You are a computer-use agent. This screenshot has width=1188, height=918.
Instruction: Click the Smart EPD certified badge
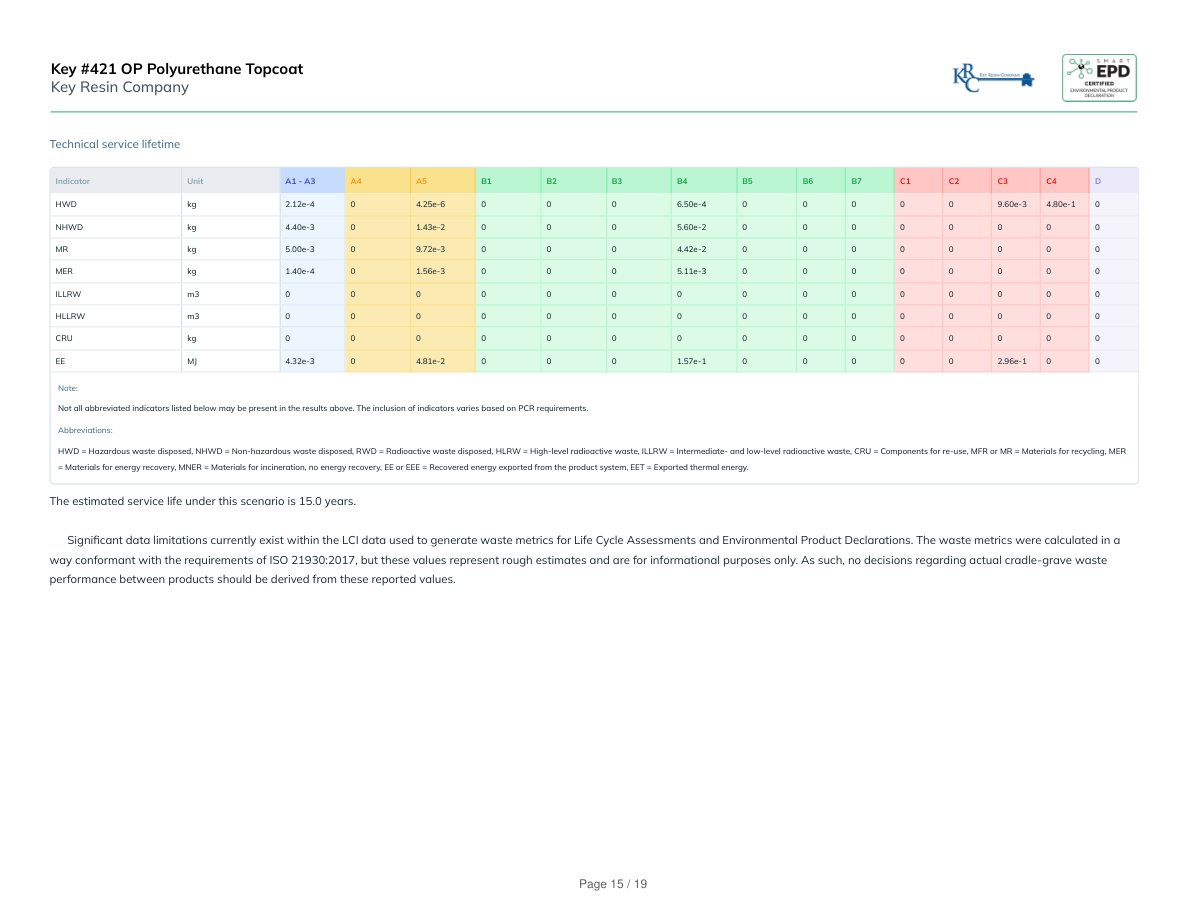1098,77
